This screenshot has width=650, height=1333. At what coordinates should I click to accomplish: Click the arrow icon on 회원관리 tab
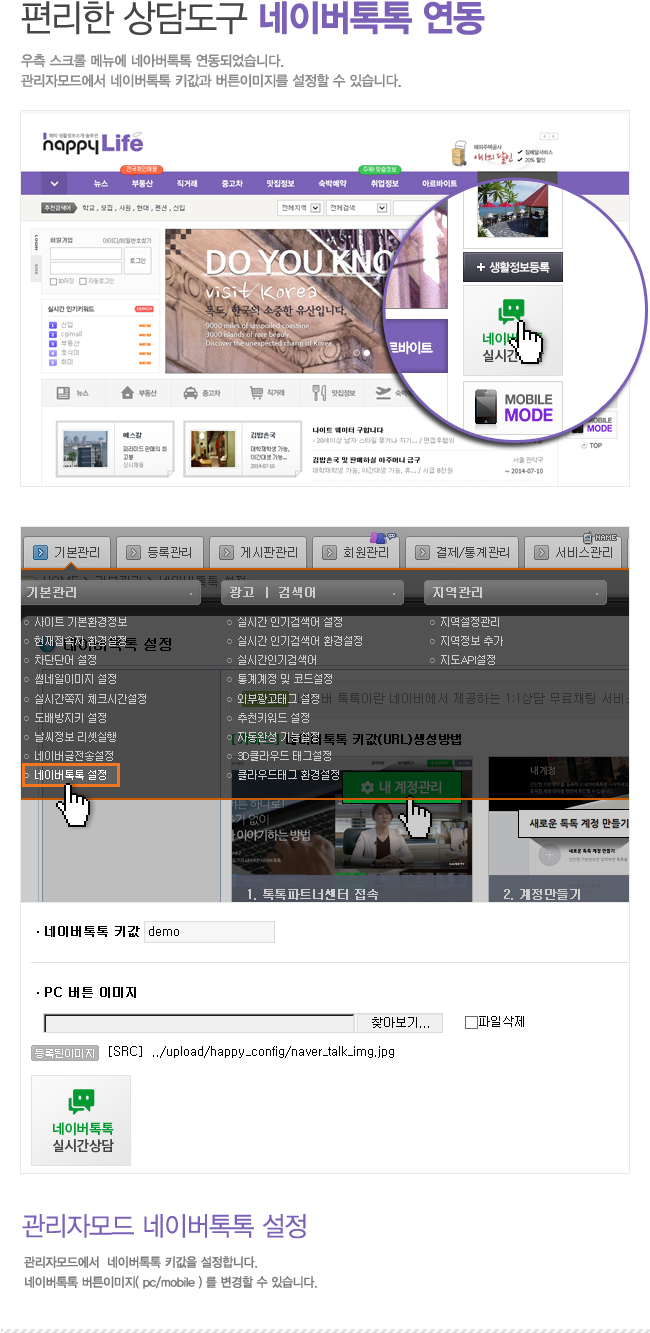[328, 552]
